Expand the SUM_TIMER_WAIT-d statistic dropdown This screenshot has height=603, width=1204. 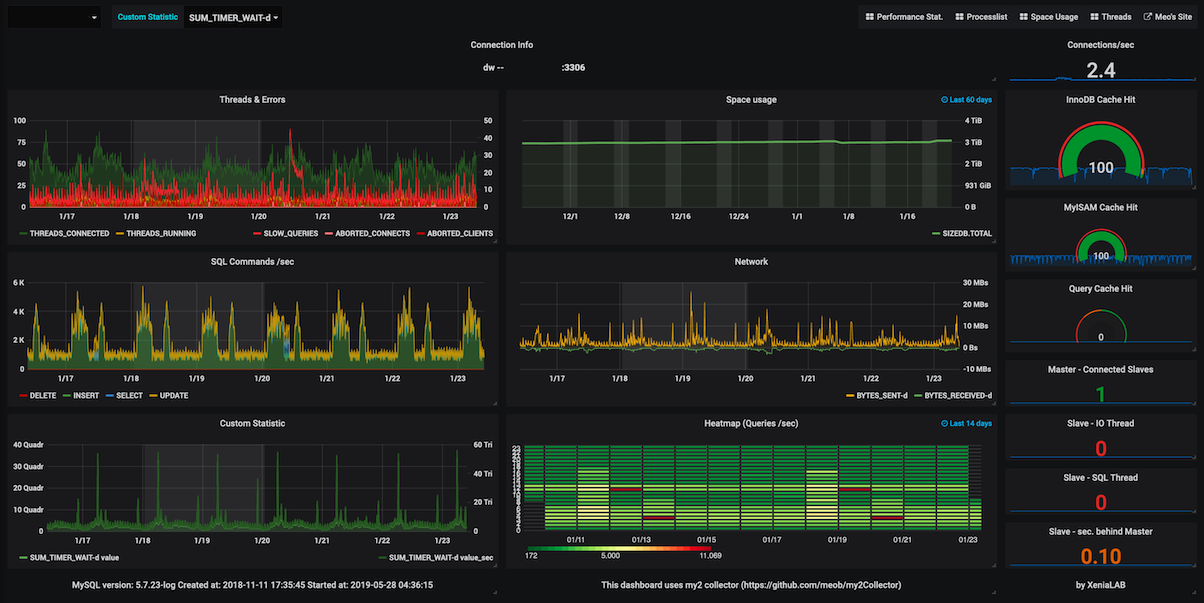pos(233,17)
